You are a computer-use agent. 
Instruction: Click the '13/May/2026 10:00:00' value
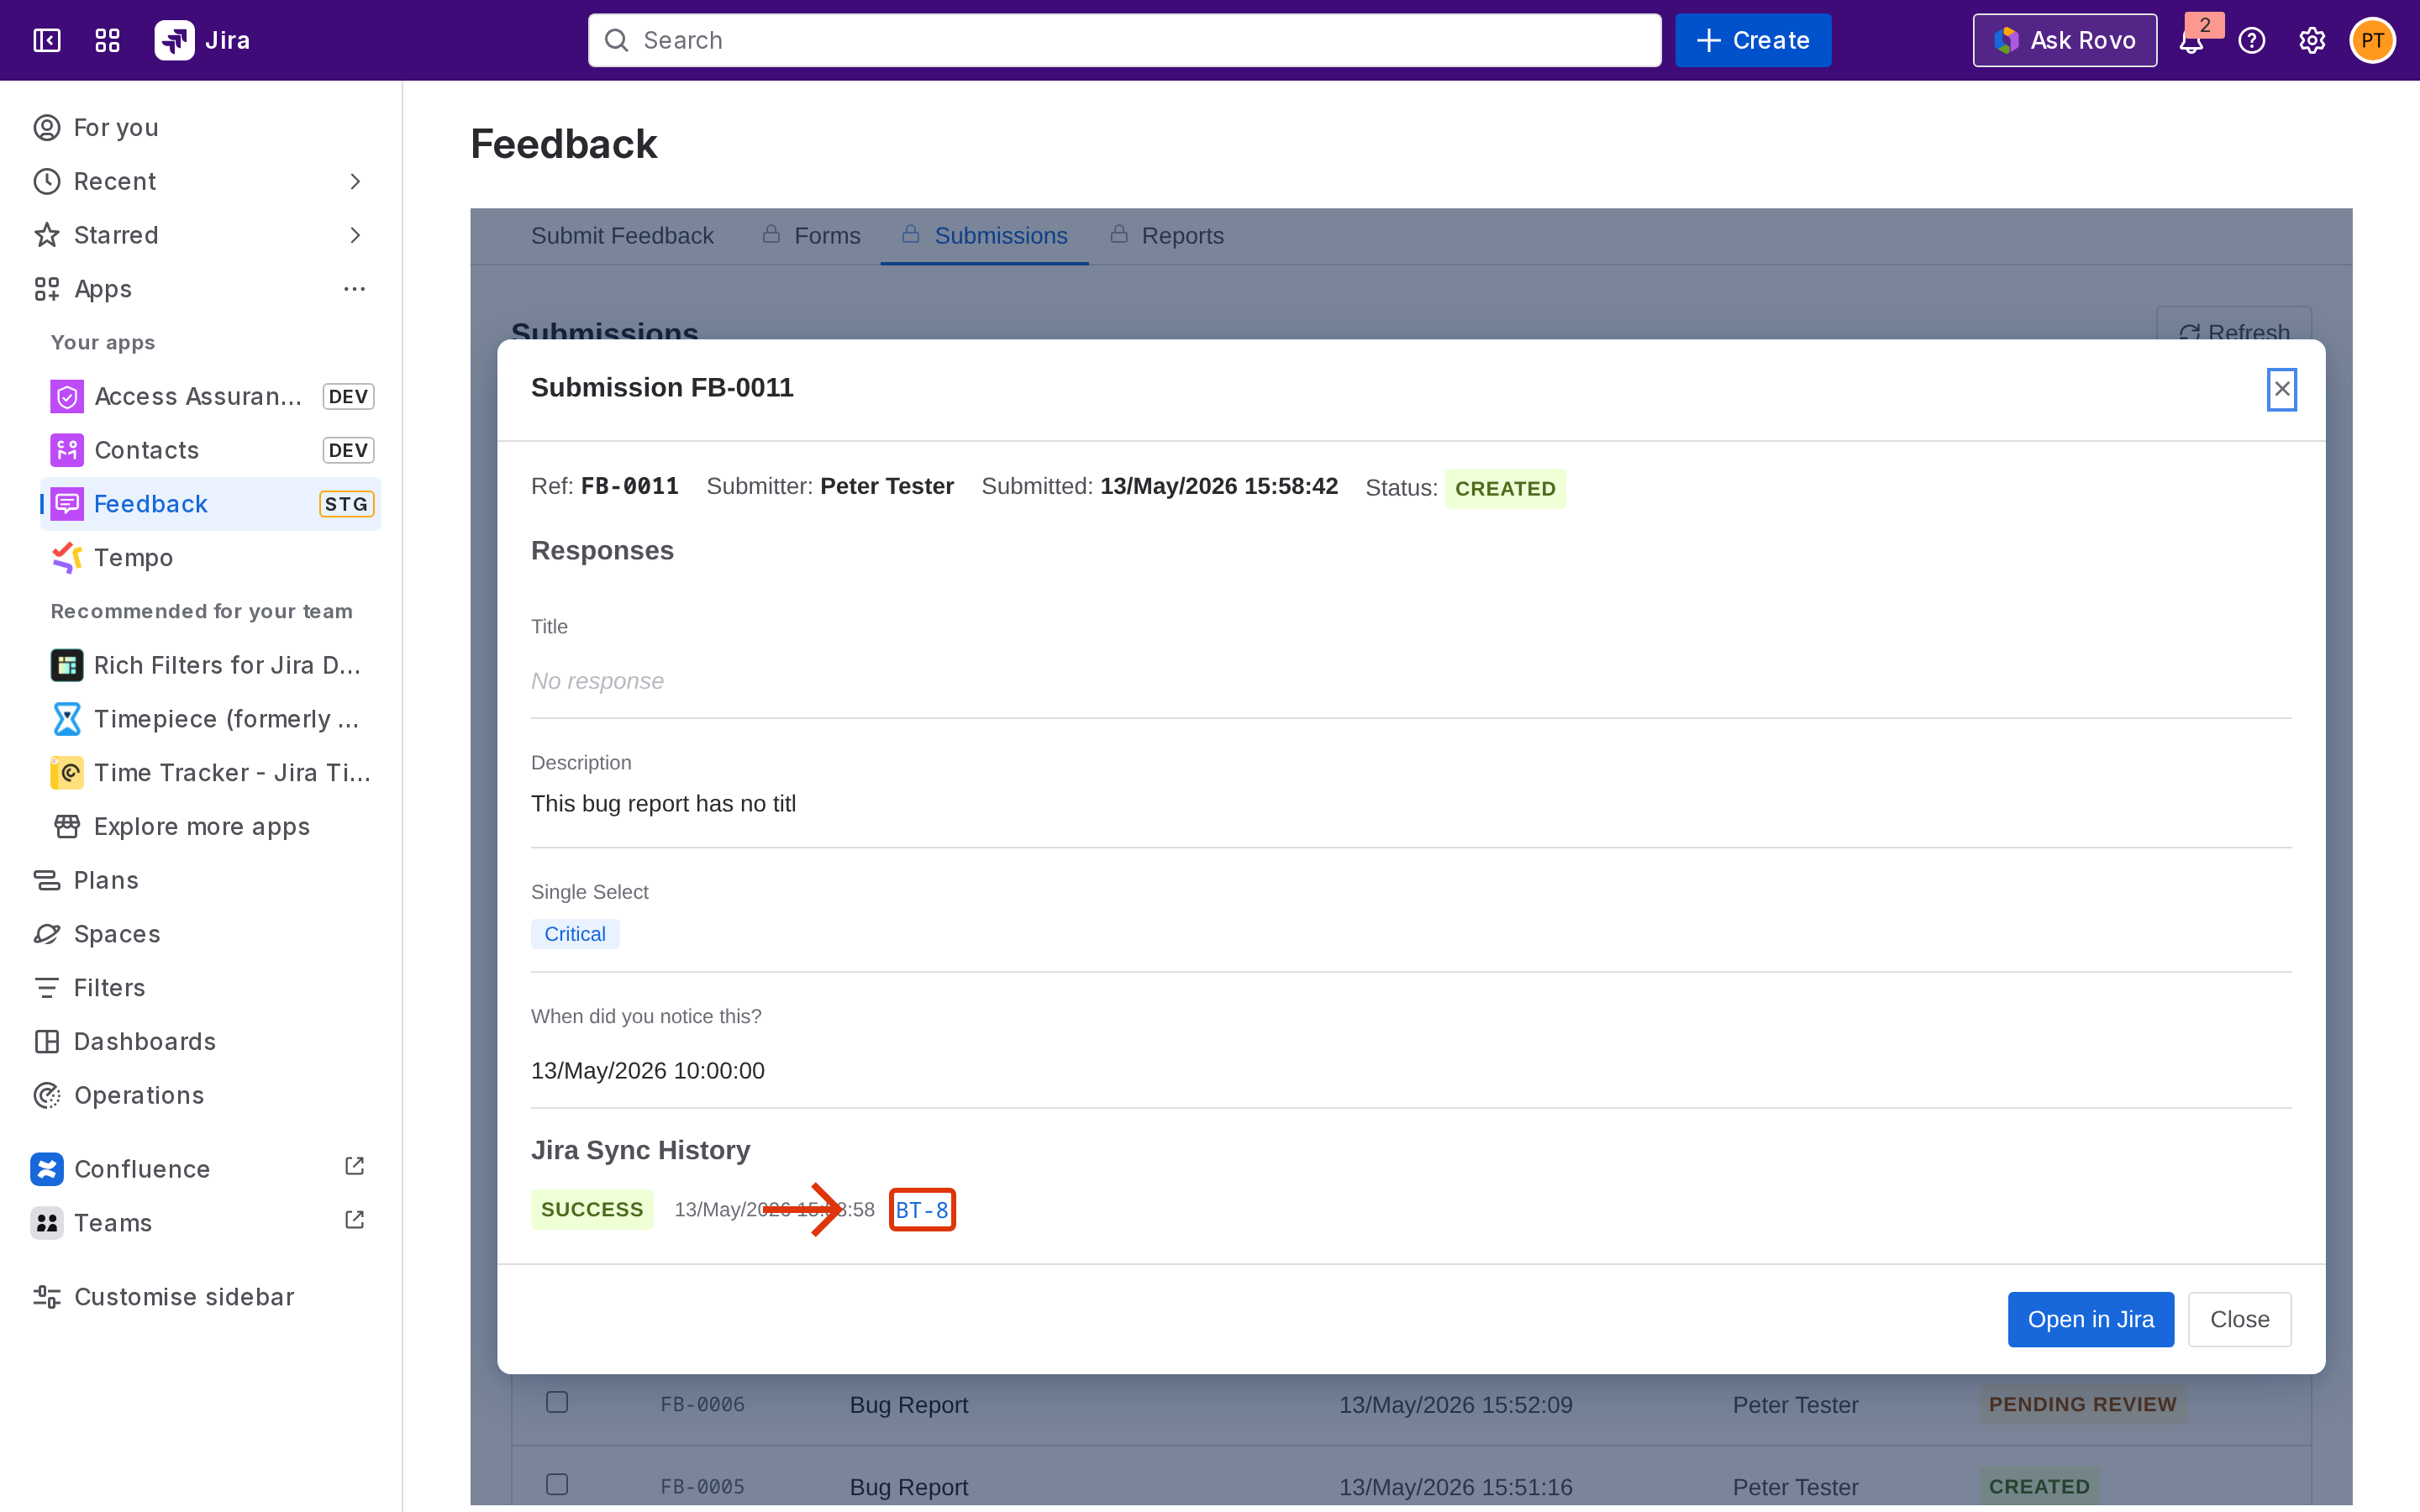648,1071
